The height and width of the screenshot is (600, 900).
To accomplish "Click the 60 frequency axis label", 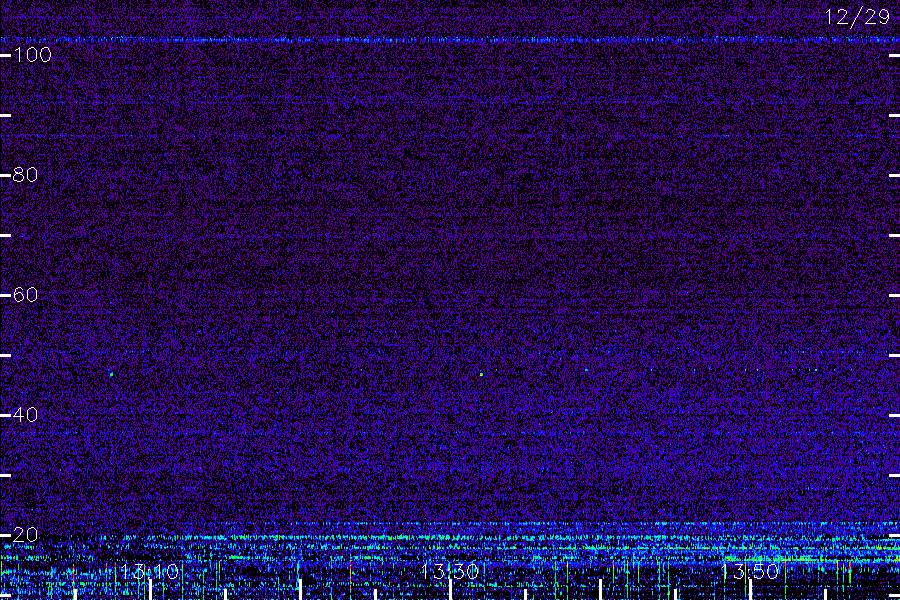I will (25, 295).
